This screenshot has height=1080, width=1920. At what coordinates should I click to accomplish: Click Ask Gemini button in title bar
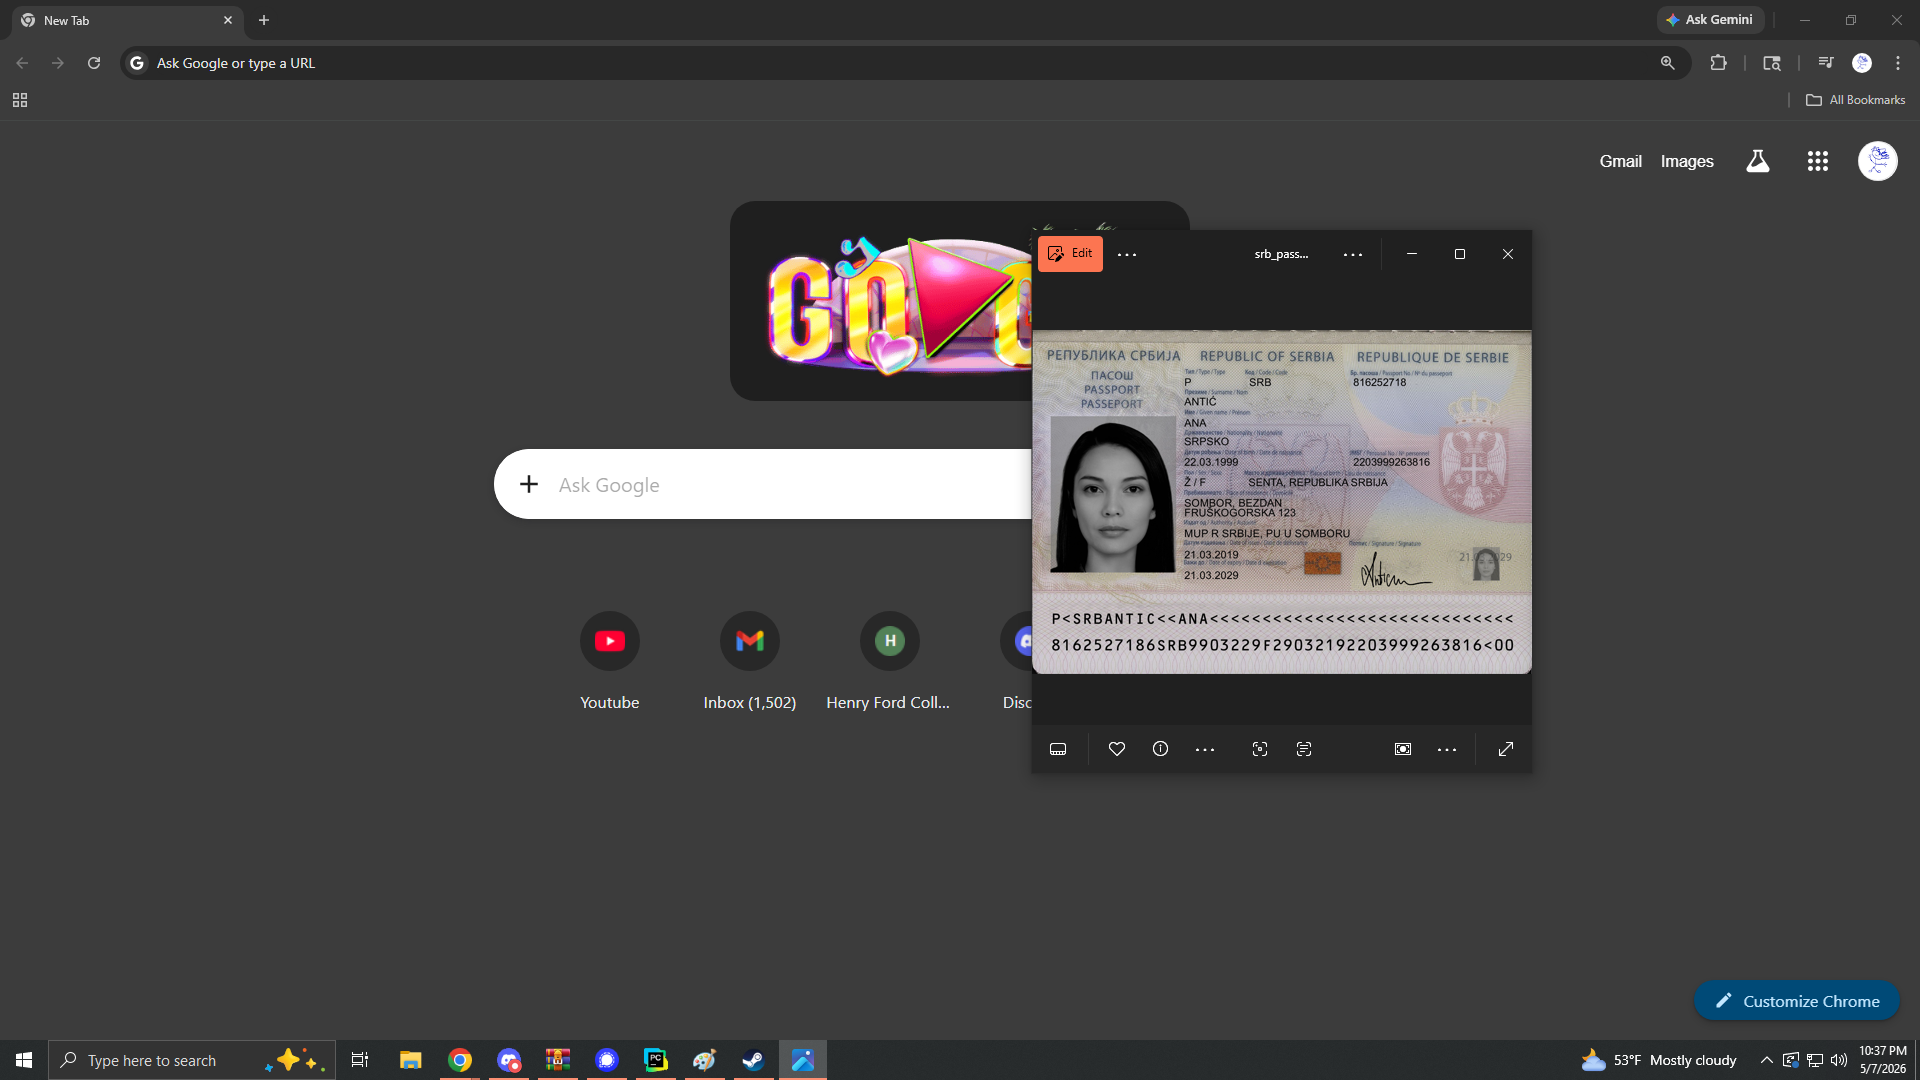(x=1711, y=20)
